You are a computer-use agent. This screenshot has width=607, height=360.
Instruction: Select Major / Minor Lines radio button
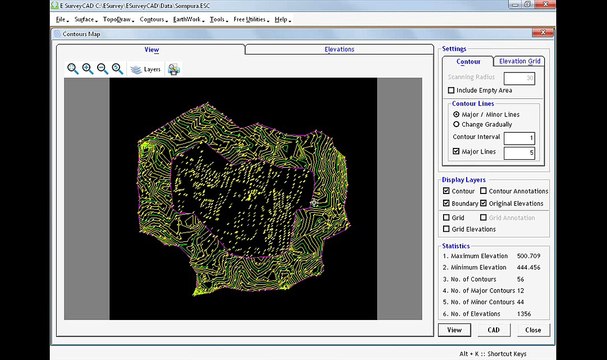(456, 115)
